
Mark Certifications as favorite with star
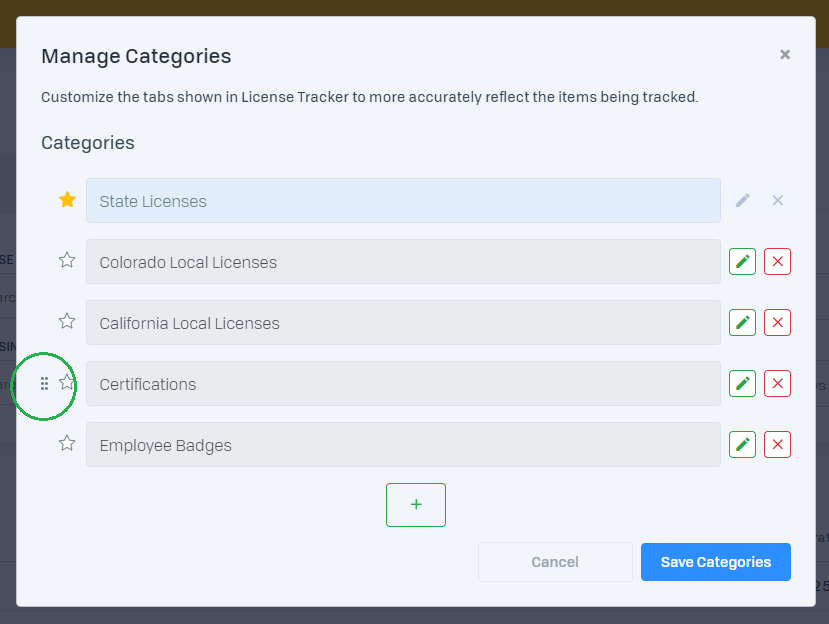67,382
